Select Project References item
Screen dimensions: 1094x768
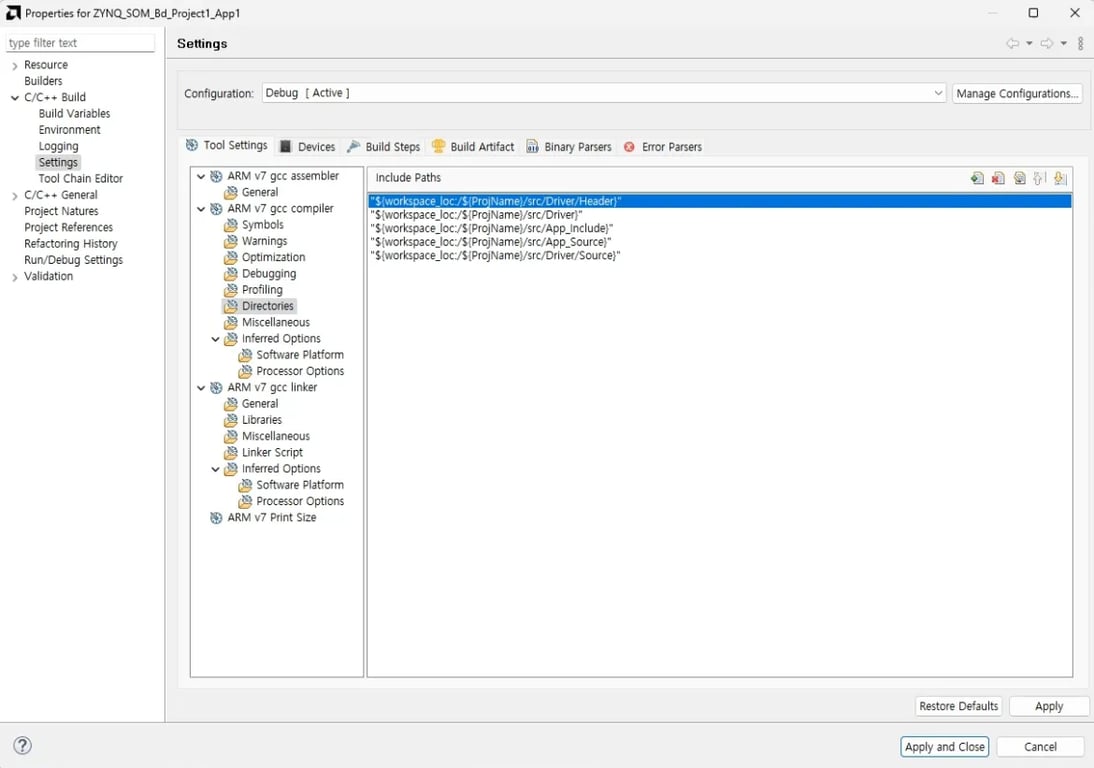click(x=68, y=227)
